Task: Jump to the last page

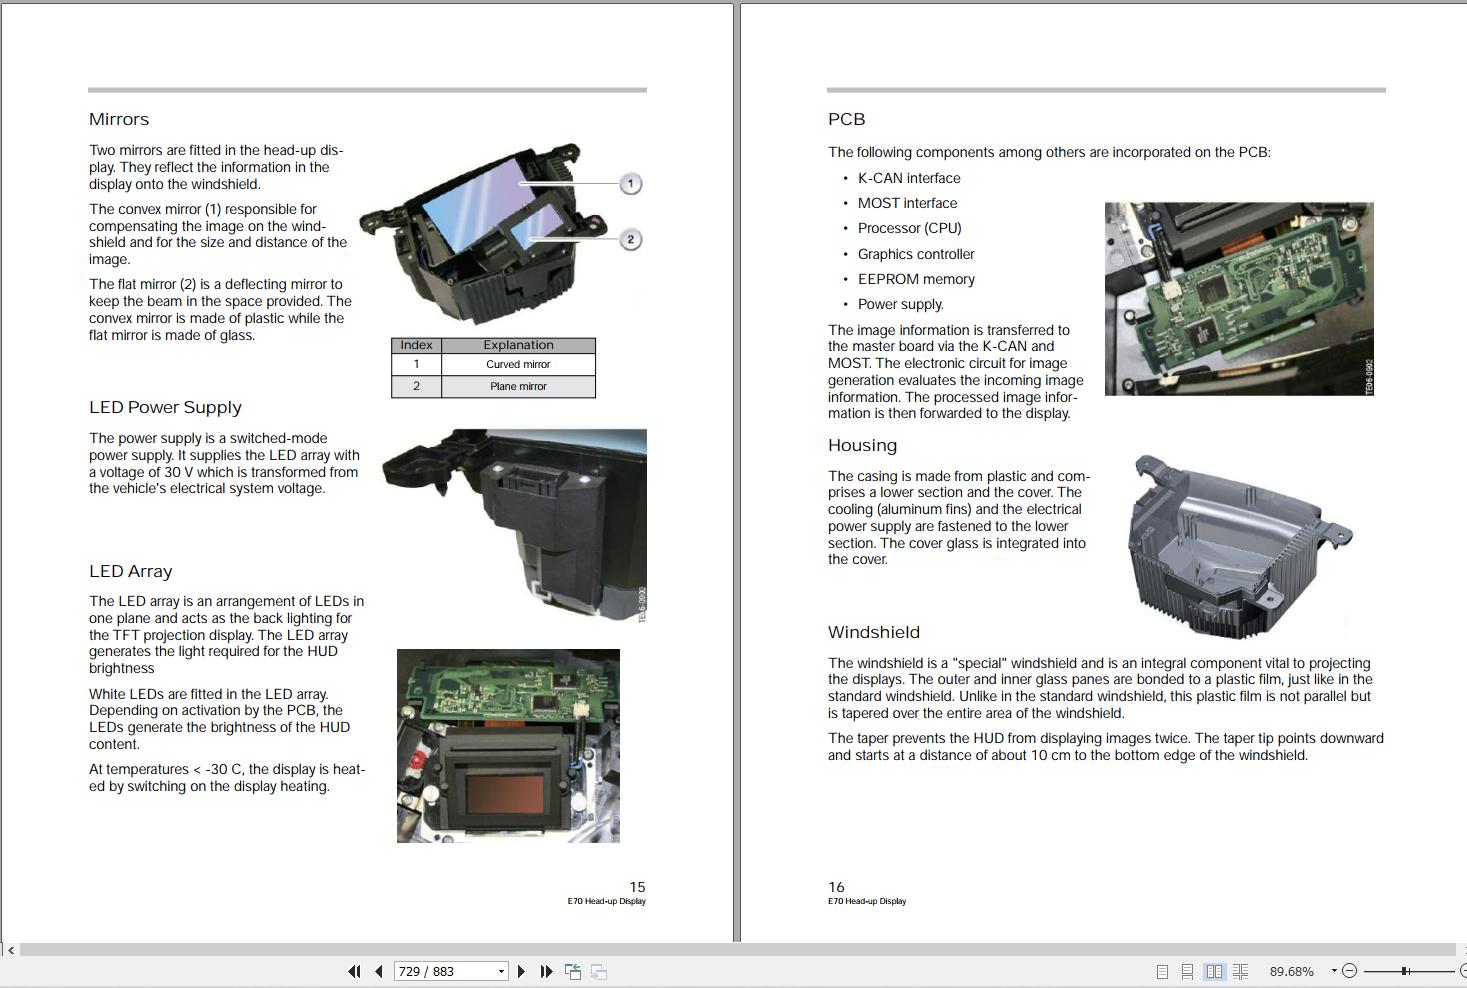Action: click(545, 971)
